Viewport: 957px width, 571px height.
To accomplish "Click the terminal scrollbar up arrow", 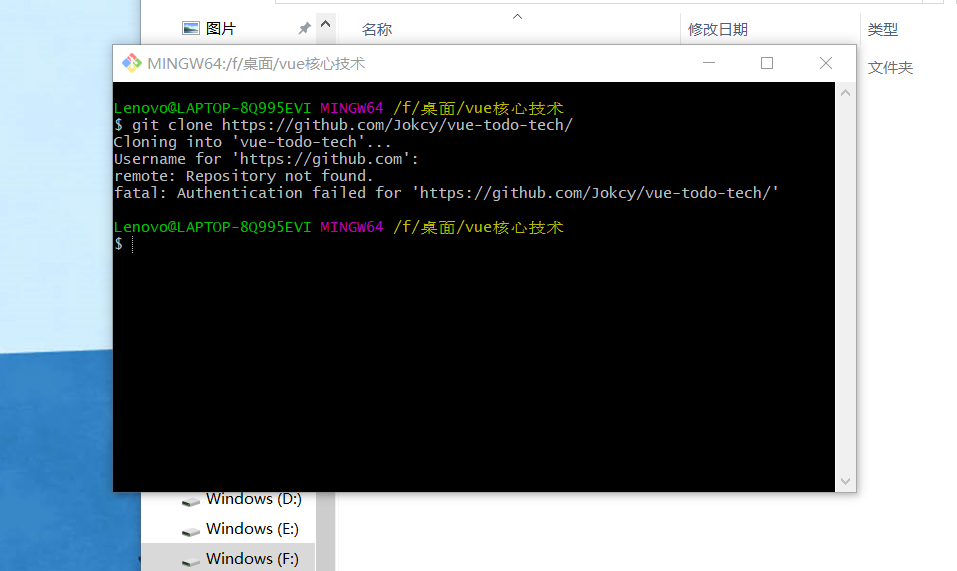I will coord(845,93).
